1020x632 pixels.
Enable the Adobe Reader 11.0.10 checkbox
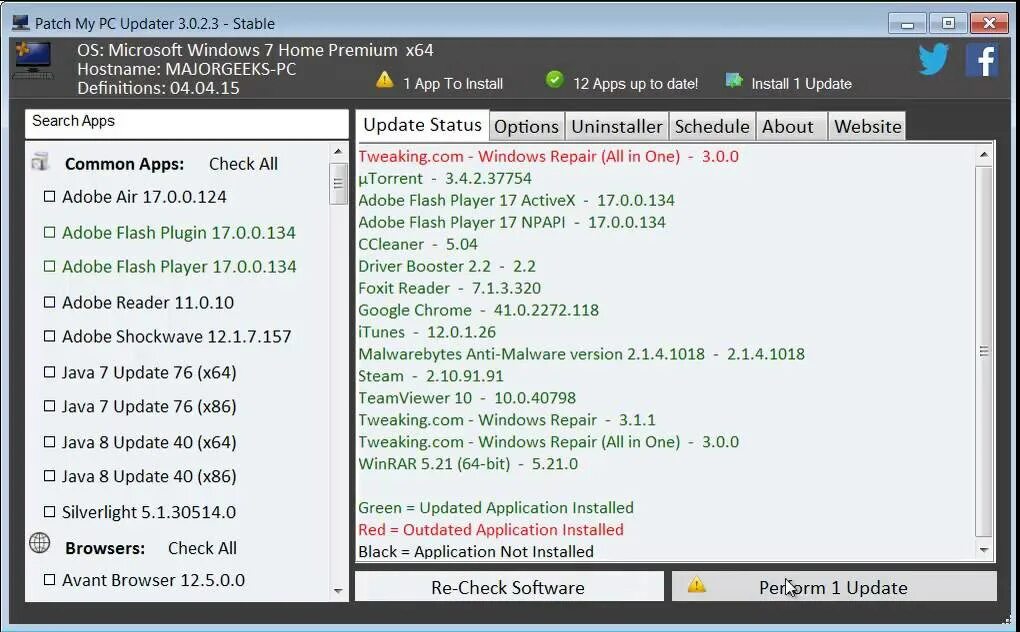(x=49, y=302)
